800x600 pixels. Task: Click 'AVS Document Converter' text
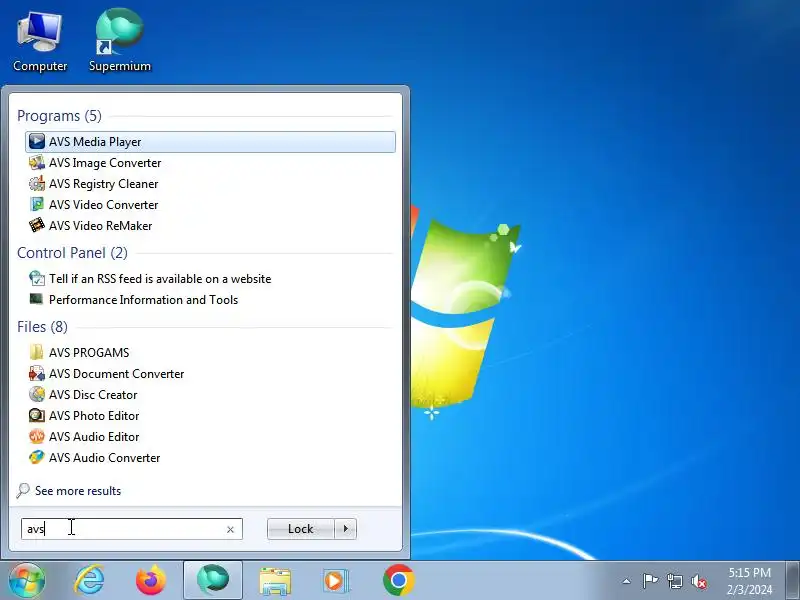click(x=116, y=373)
